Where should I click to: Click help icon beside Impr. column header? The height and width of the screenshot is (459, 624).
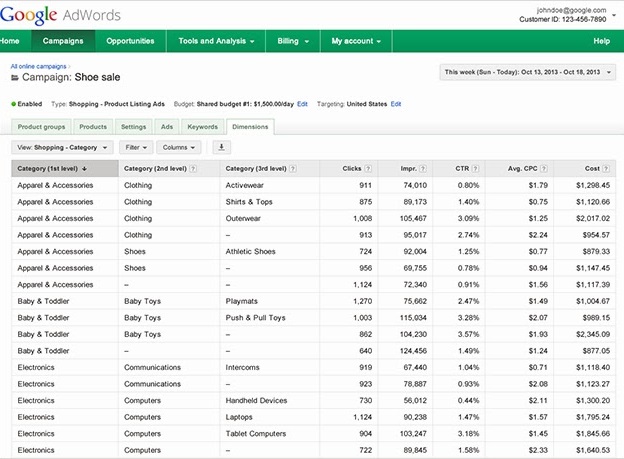424,169
